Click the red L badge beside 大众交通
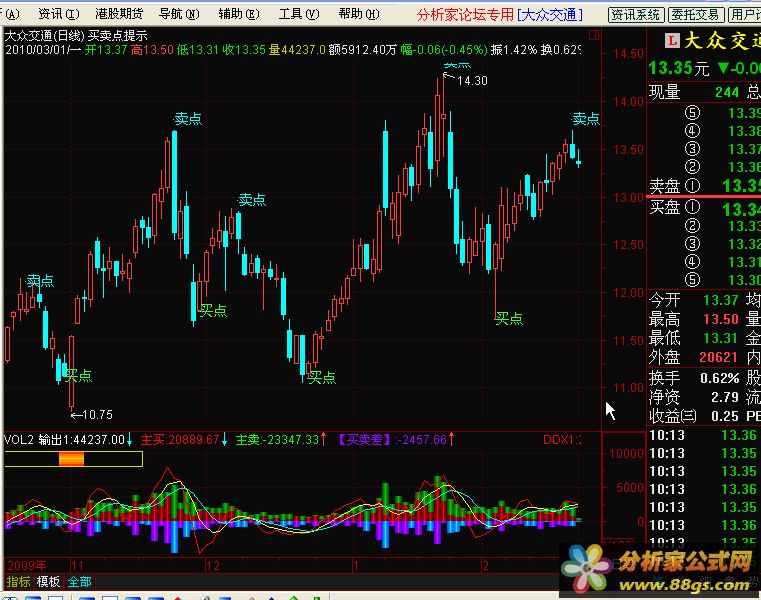 [x=672, y=40]
